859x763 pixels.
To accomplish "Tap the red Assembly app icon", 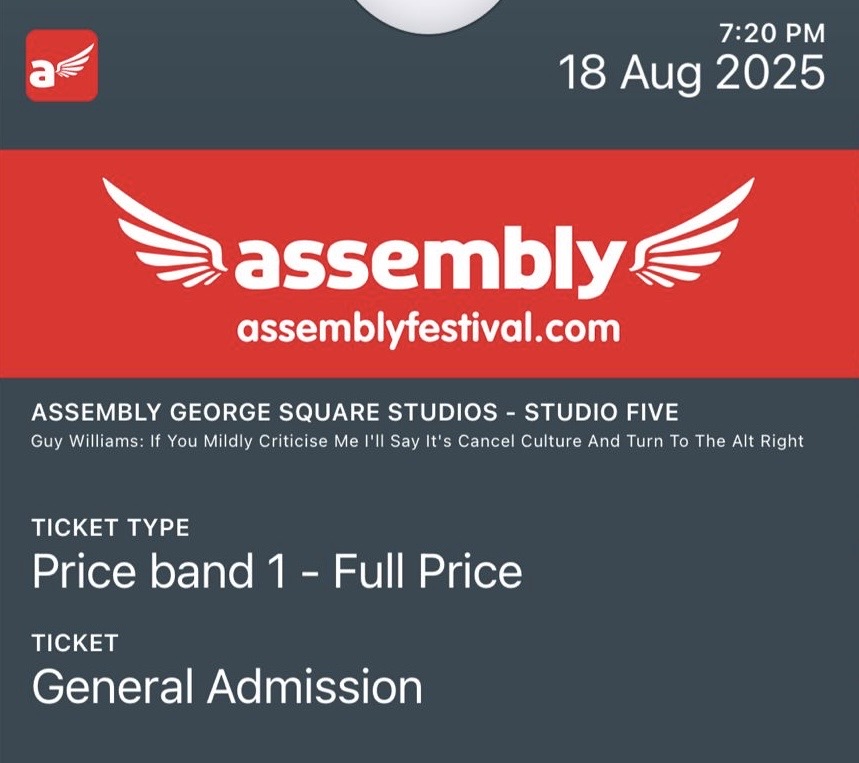I will (61, 65).
